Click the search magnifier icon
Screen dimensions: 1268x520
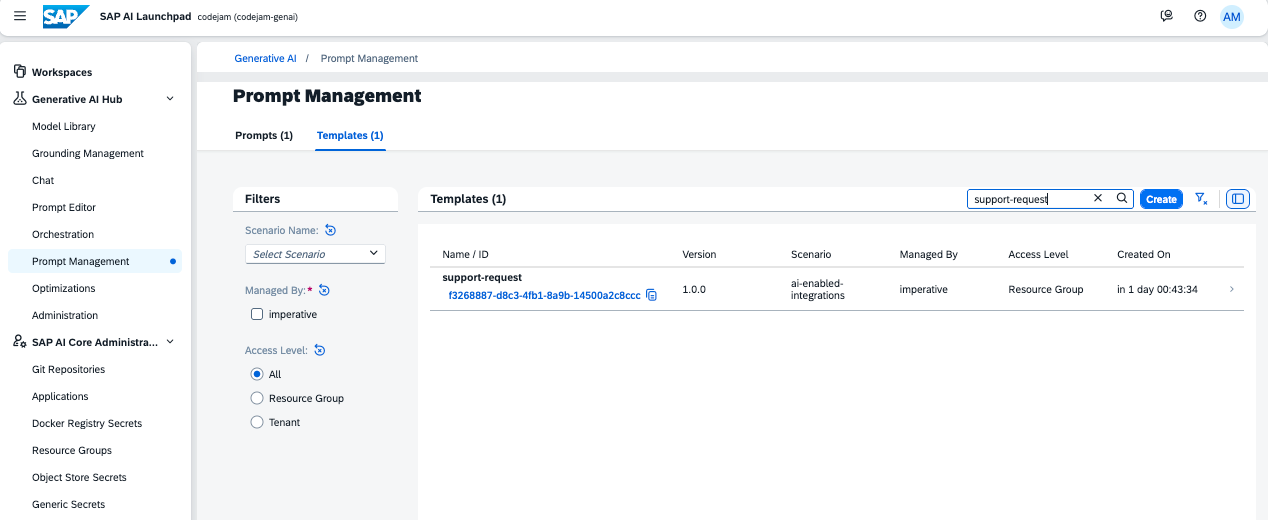[x=1122, y=199]
